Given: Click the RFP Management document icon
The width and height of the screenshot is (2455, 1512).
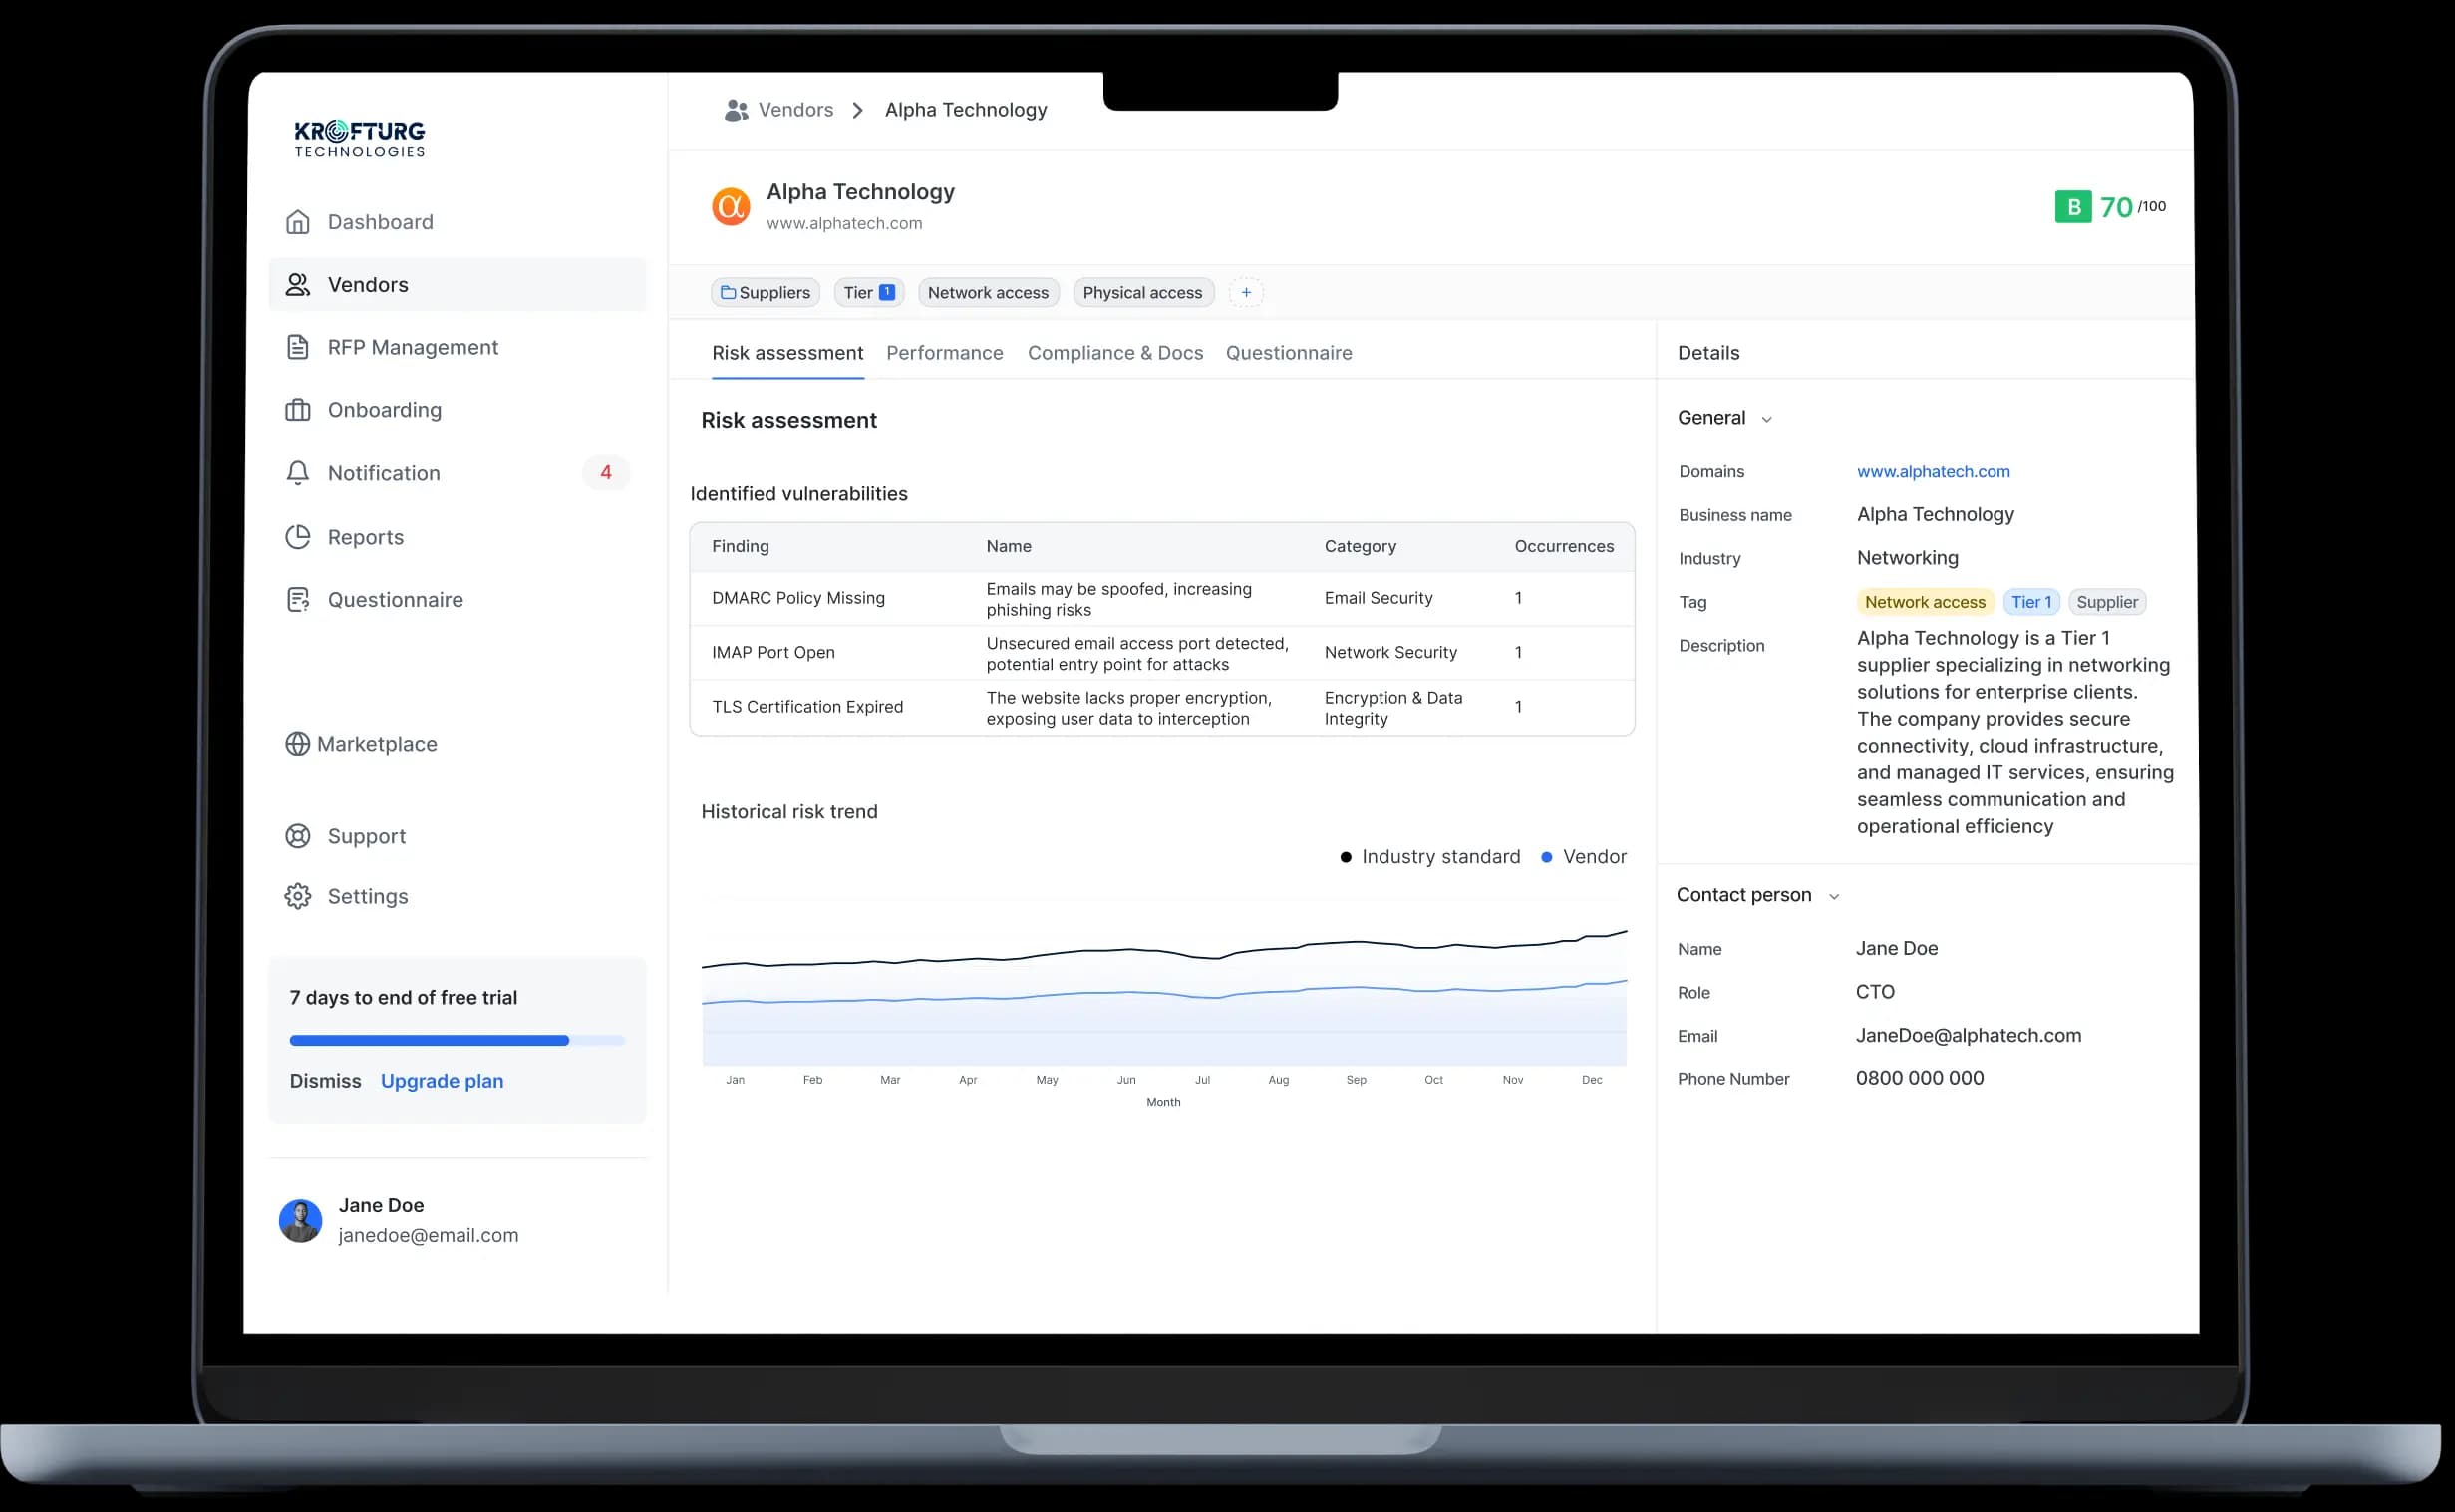Looking at the screenshot, I should click(297, 347).
